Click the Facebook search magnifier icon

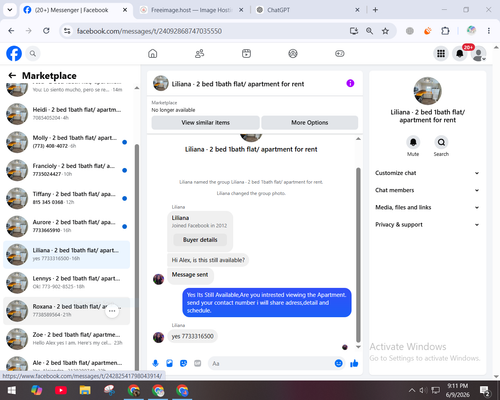pos(33,53)
